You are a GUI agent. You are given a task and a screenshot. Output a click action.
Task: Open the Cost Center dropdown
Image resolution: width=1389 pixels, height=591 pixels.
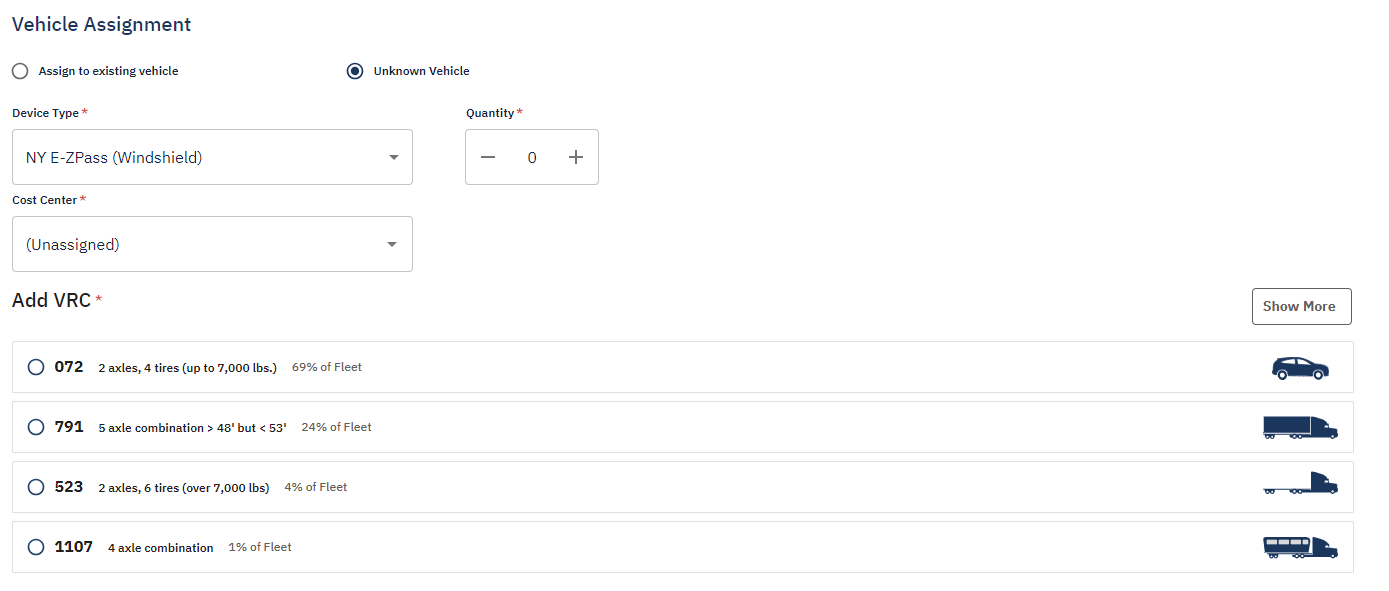click(212, 244)
